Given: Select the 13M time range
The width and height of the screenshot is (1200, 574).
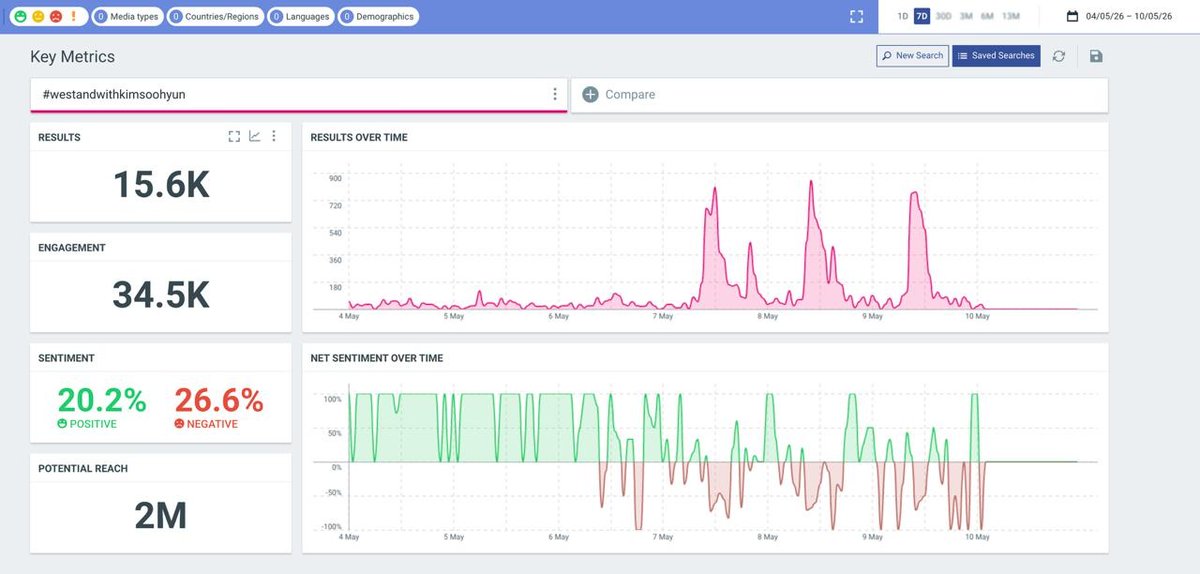Looking at the screenshot, I should pos(1011,16).
